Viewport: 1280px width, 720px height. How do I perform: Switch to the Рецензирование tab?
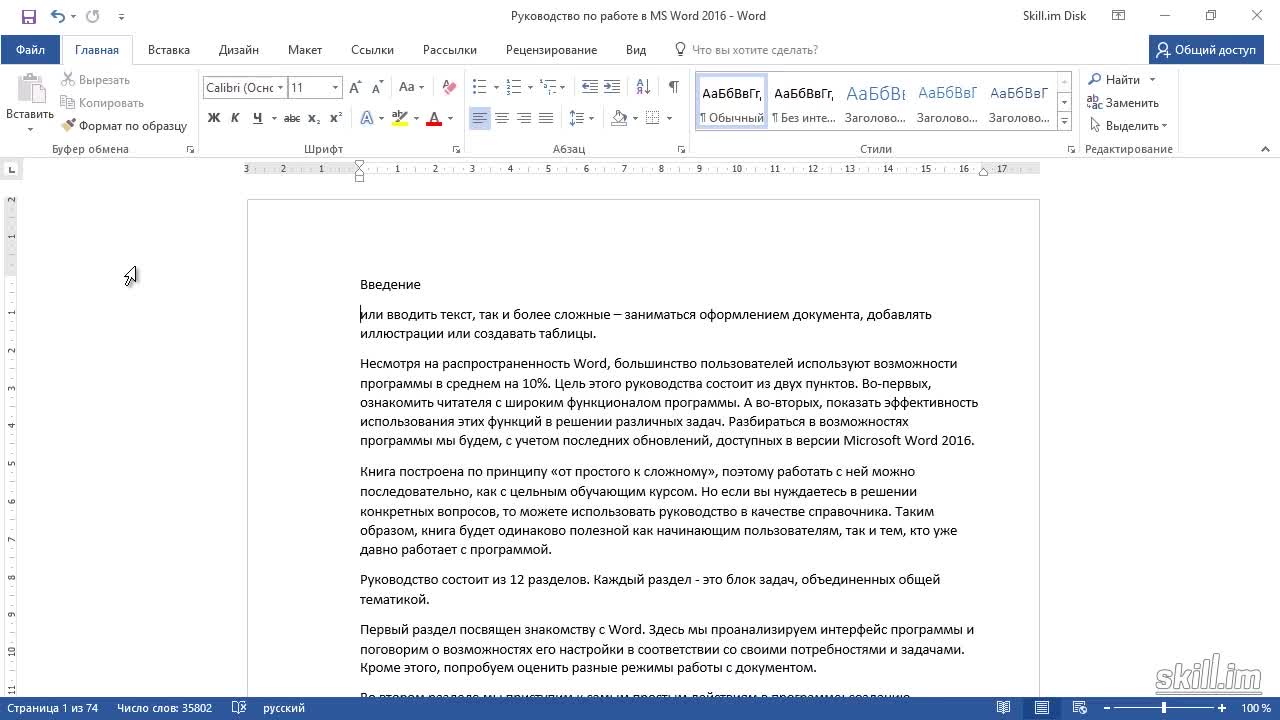coord(551,50)
